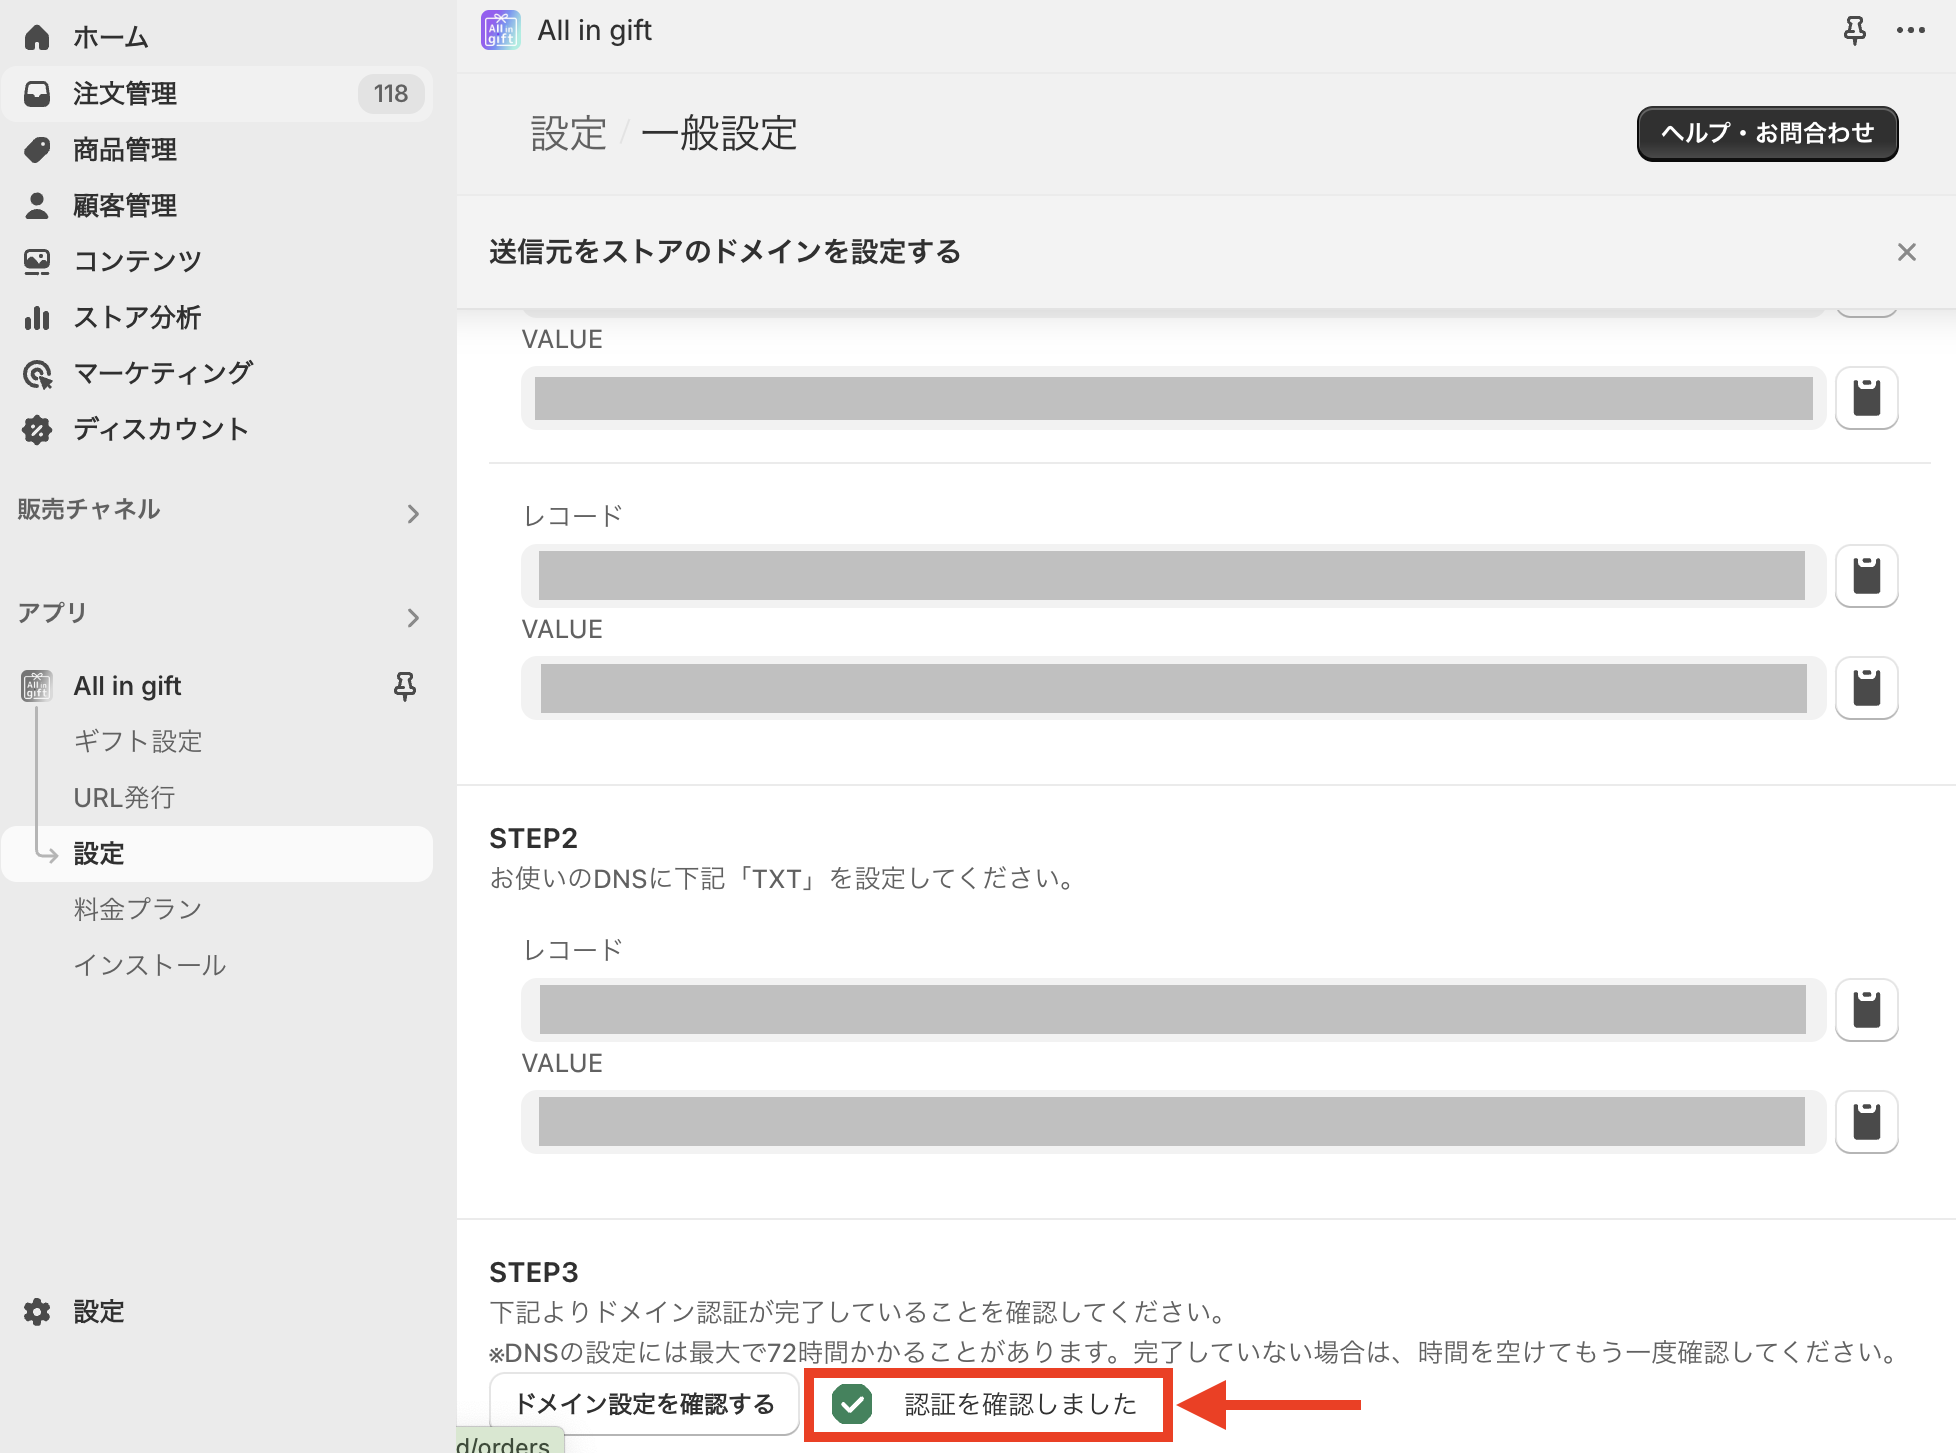Click the STEP2 レコード input field

point(1172,1010)
